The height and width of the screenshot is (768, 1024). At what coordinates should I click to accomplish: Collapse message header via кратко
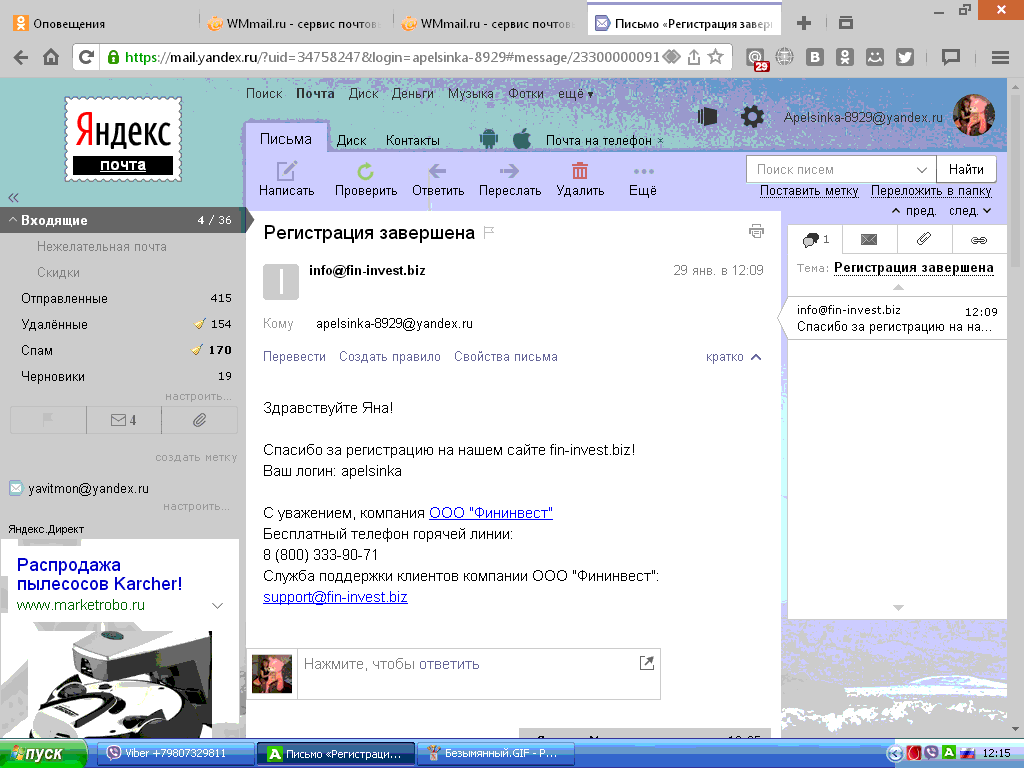[x=733, y=357]
